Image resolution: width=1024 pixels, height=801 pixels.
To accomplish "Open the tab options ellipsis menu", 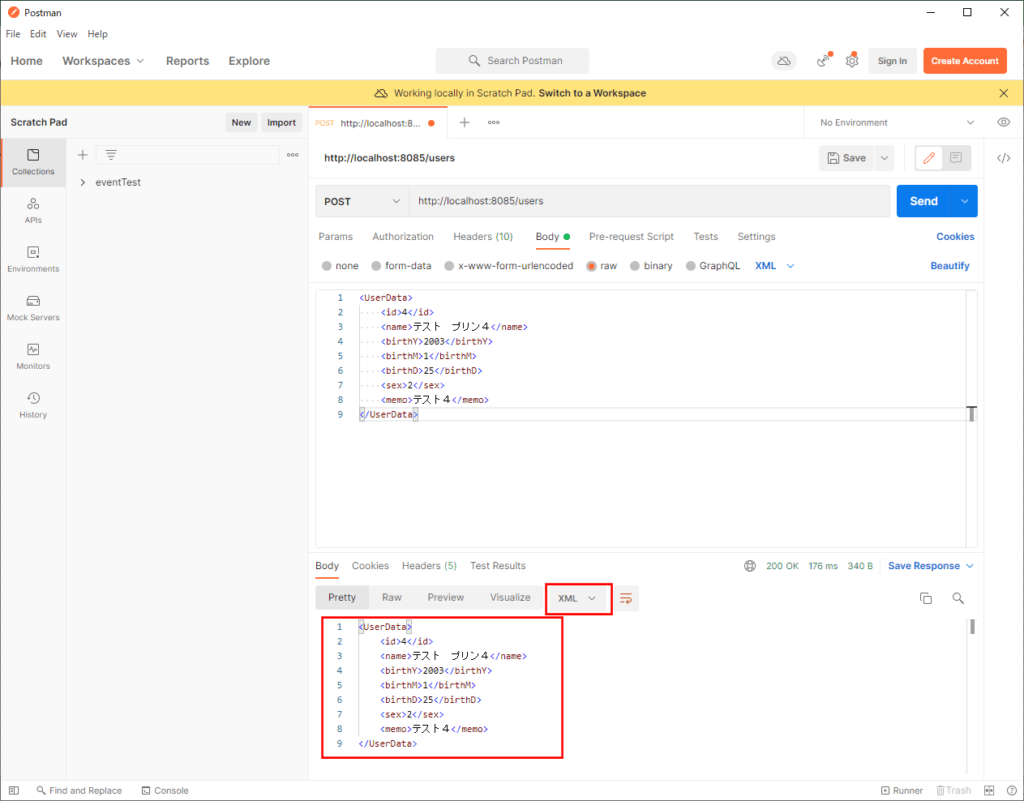I will [494, 122].
